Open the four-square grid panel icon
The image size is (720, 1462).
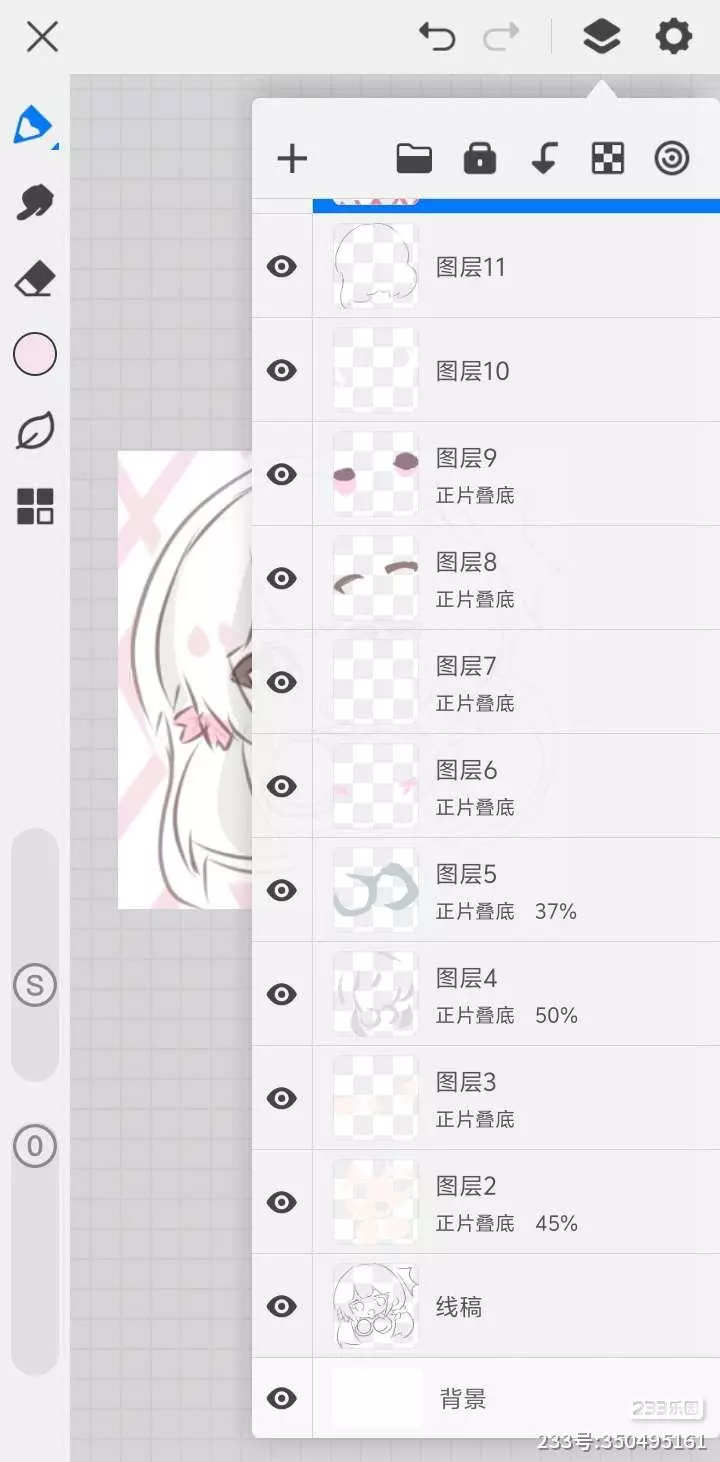(x=35, y=507)
